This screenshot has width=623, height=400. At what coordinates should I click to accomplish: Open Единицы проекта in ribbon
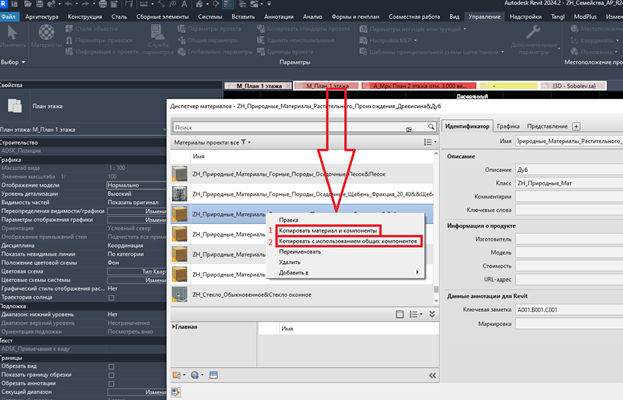(285, 52)
